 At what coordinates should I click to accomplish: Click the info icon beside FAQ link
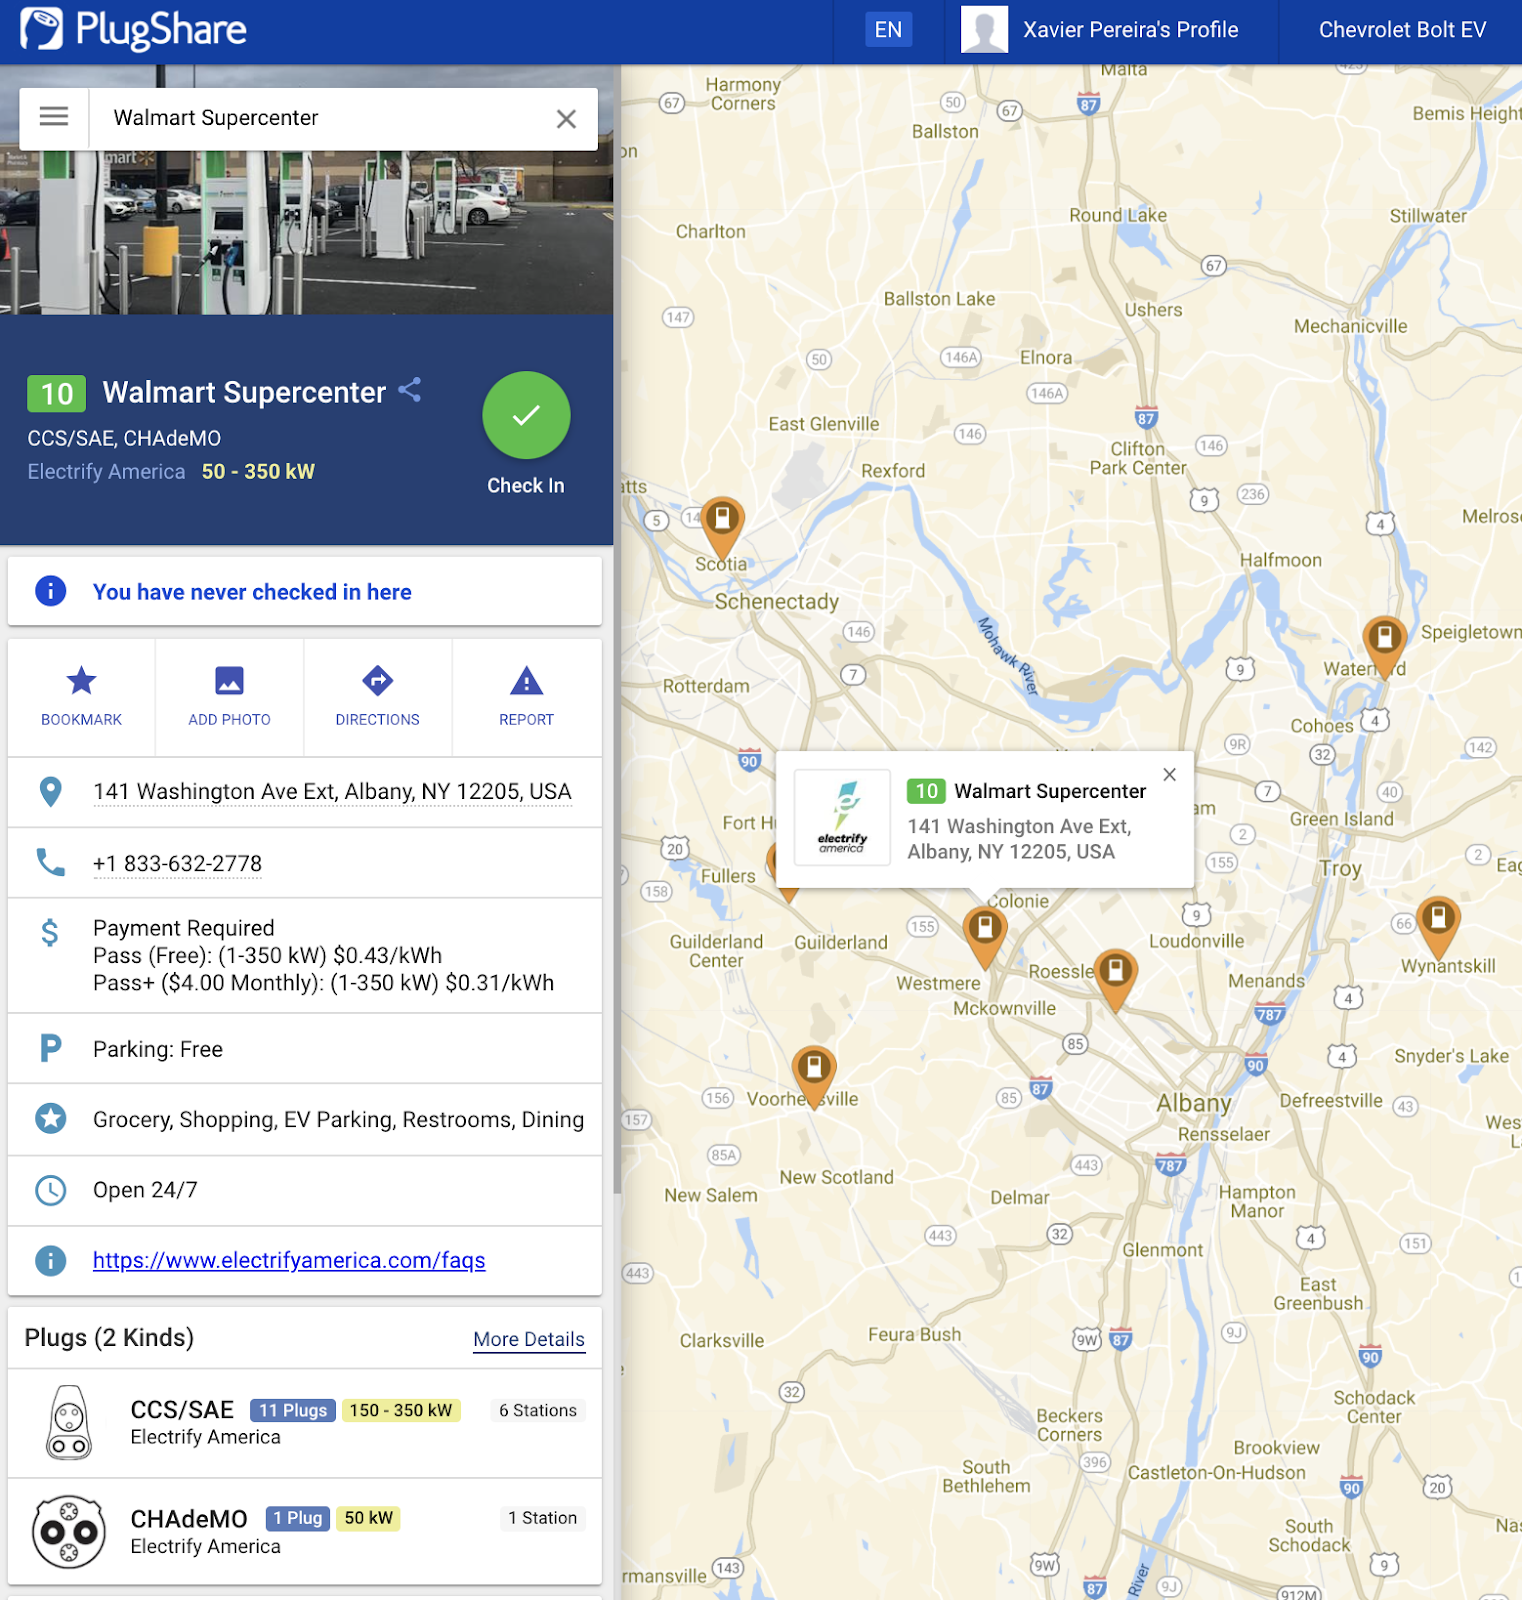[x=50, y=1260]
